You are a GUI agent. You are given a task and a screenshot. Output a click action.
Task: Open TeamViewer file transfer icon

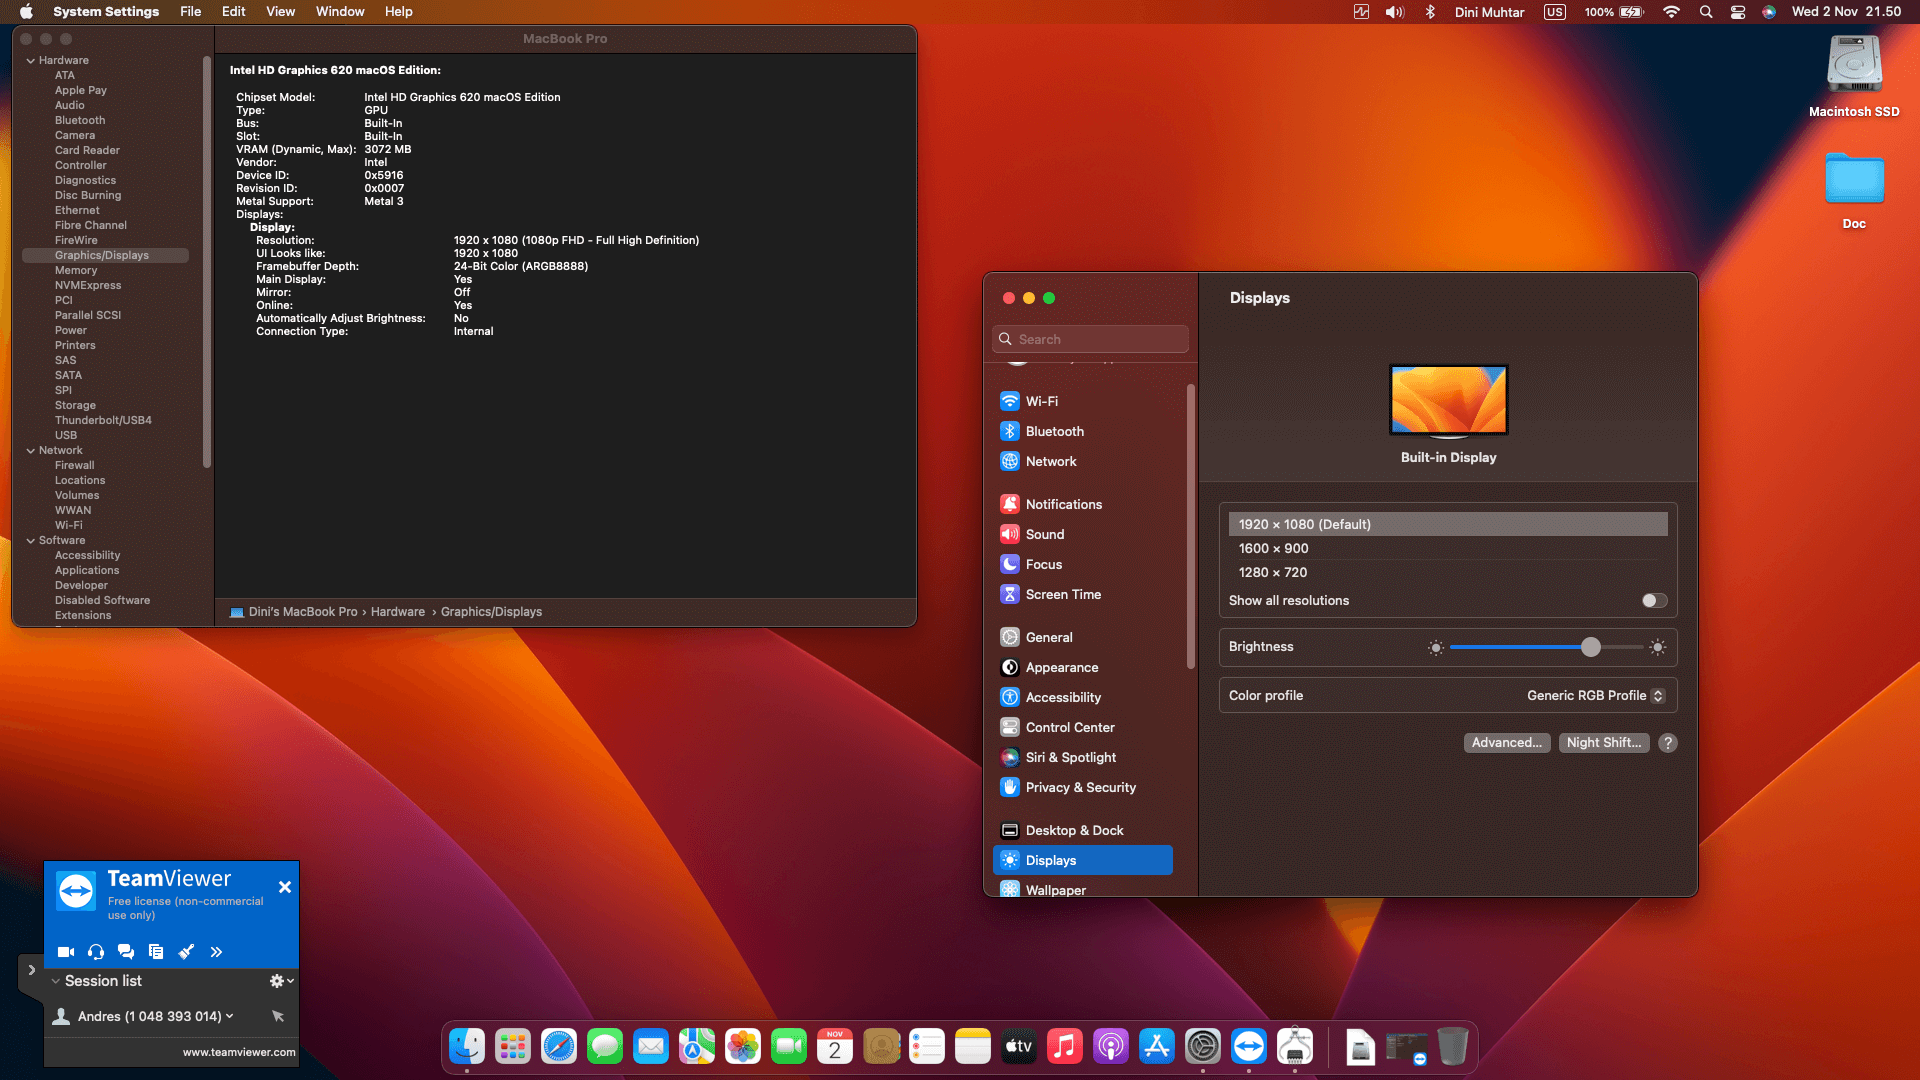click(x=156, y=952)
